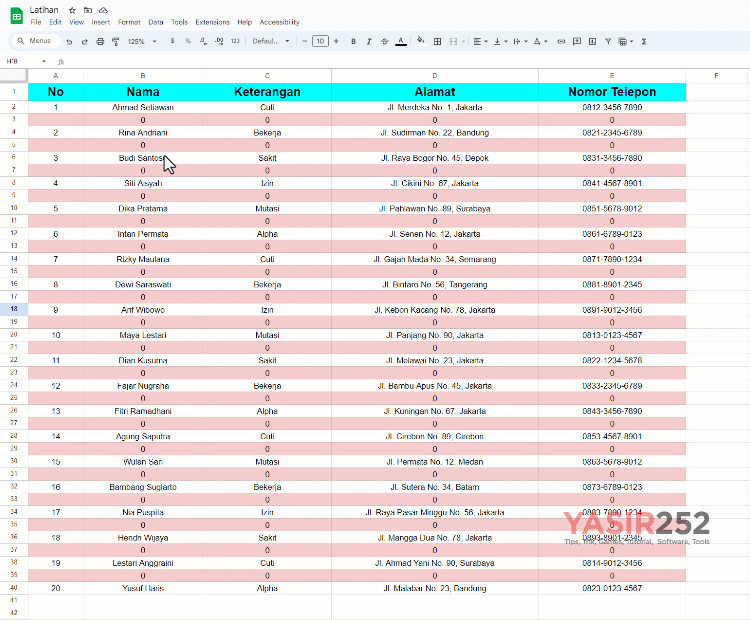
Task: Click the insert chart icon
Action: 592,42
